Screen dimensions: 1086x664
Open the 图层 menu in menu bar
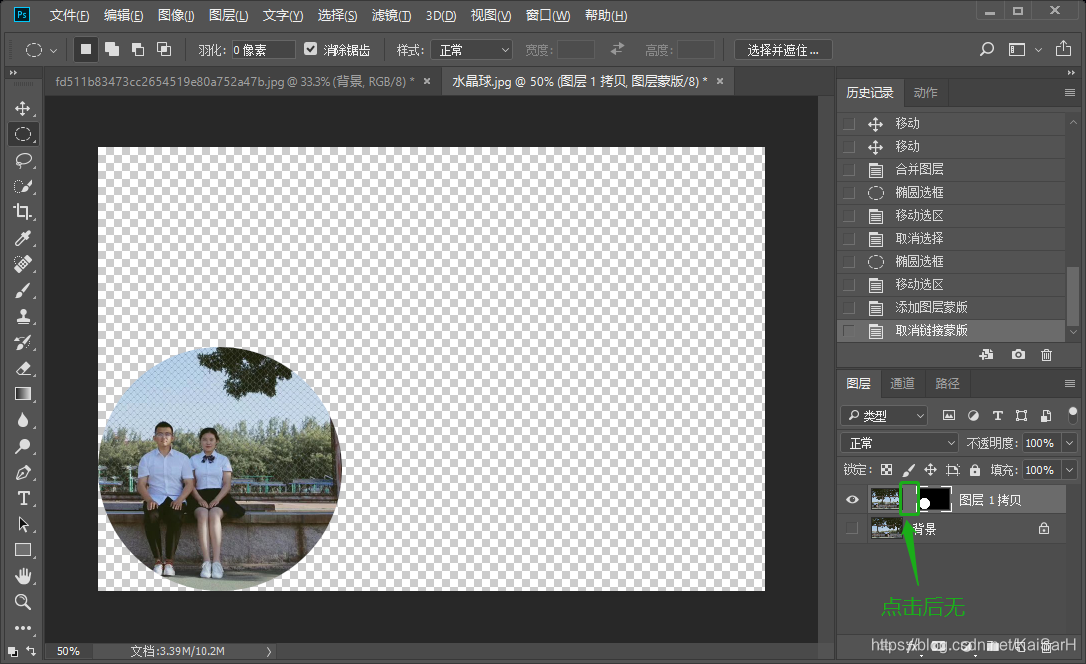click(x=229, y=15)
